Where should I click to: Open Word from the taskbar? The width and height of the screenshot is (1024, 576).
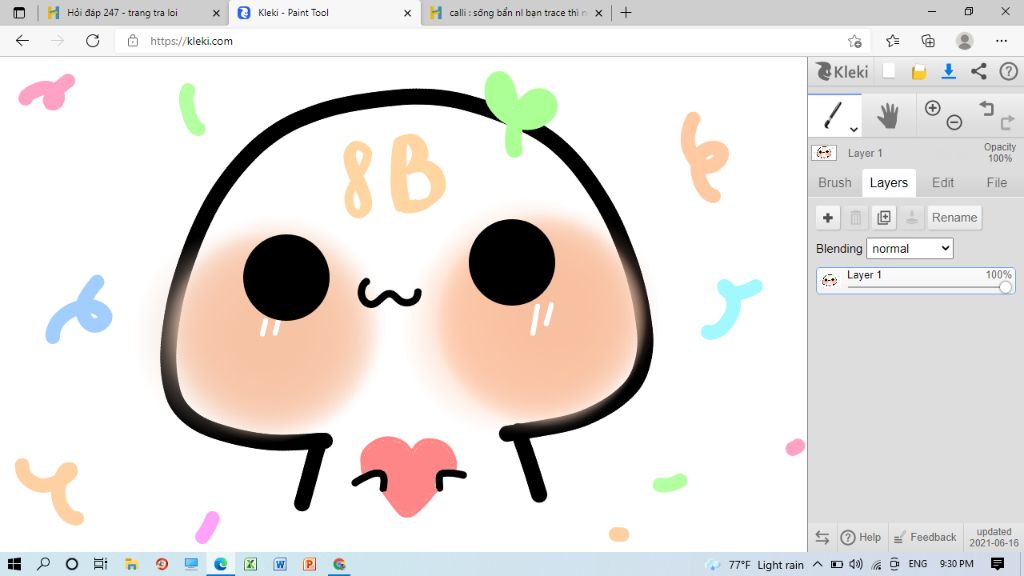pyautogui.click(x=280, y=564)
